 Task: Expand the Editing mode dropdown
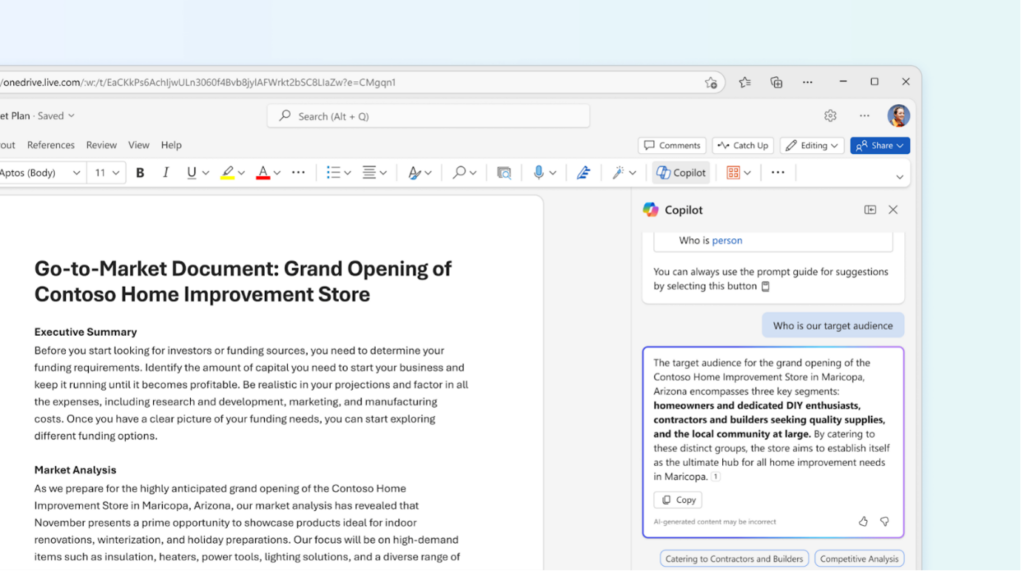[812, 145]
